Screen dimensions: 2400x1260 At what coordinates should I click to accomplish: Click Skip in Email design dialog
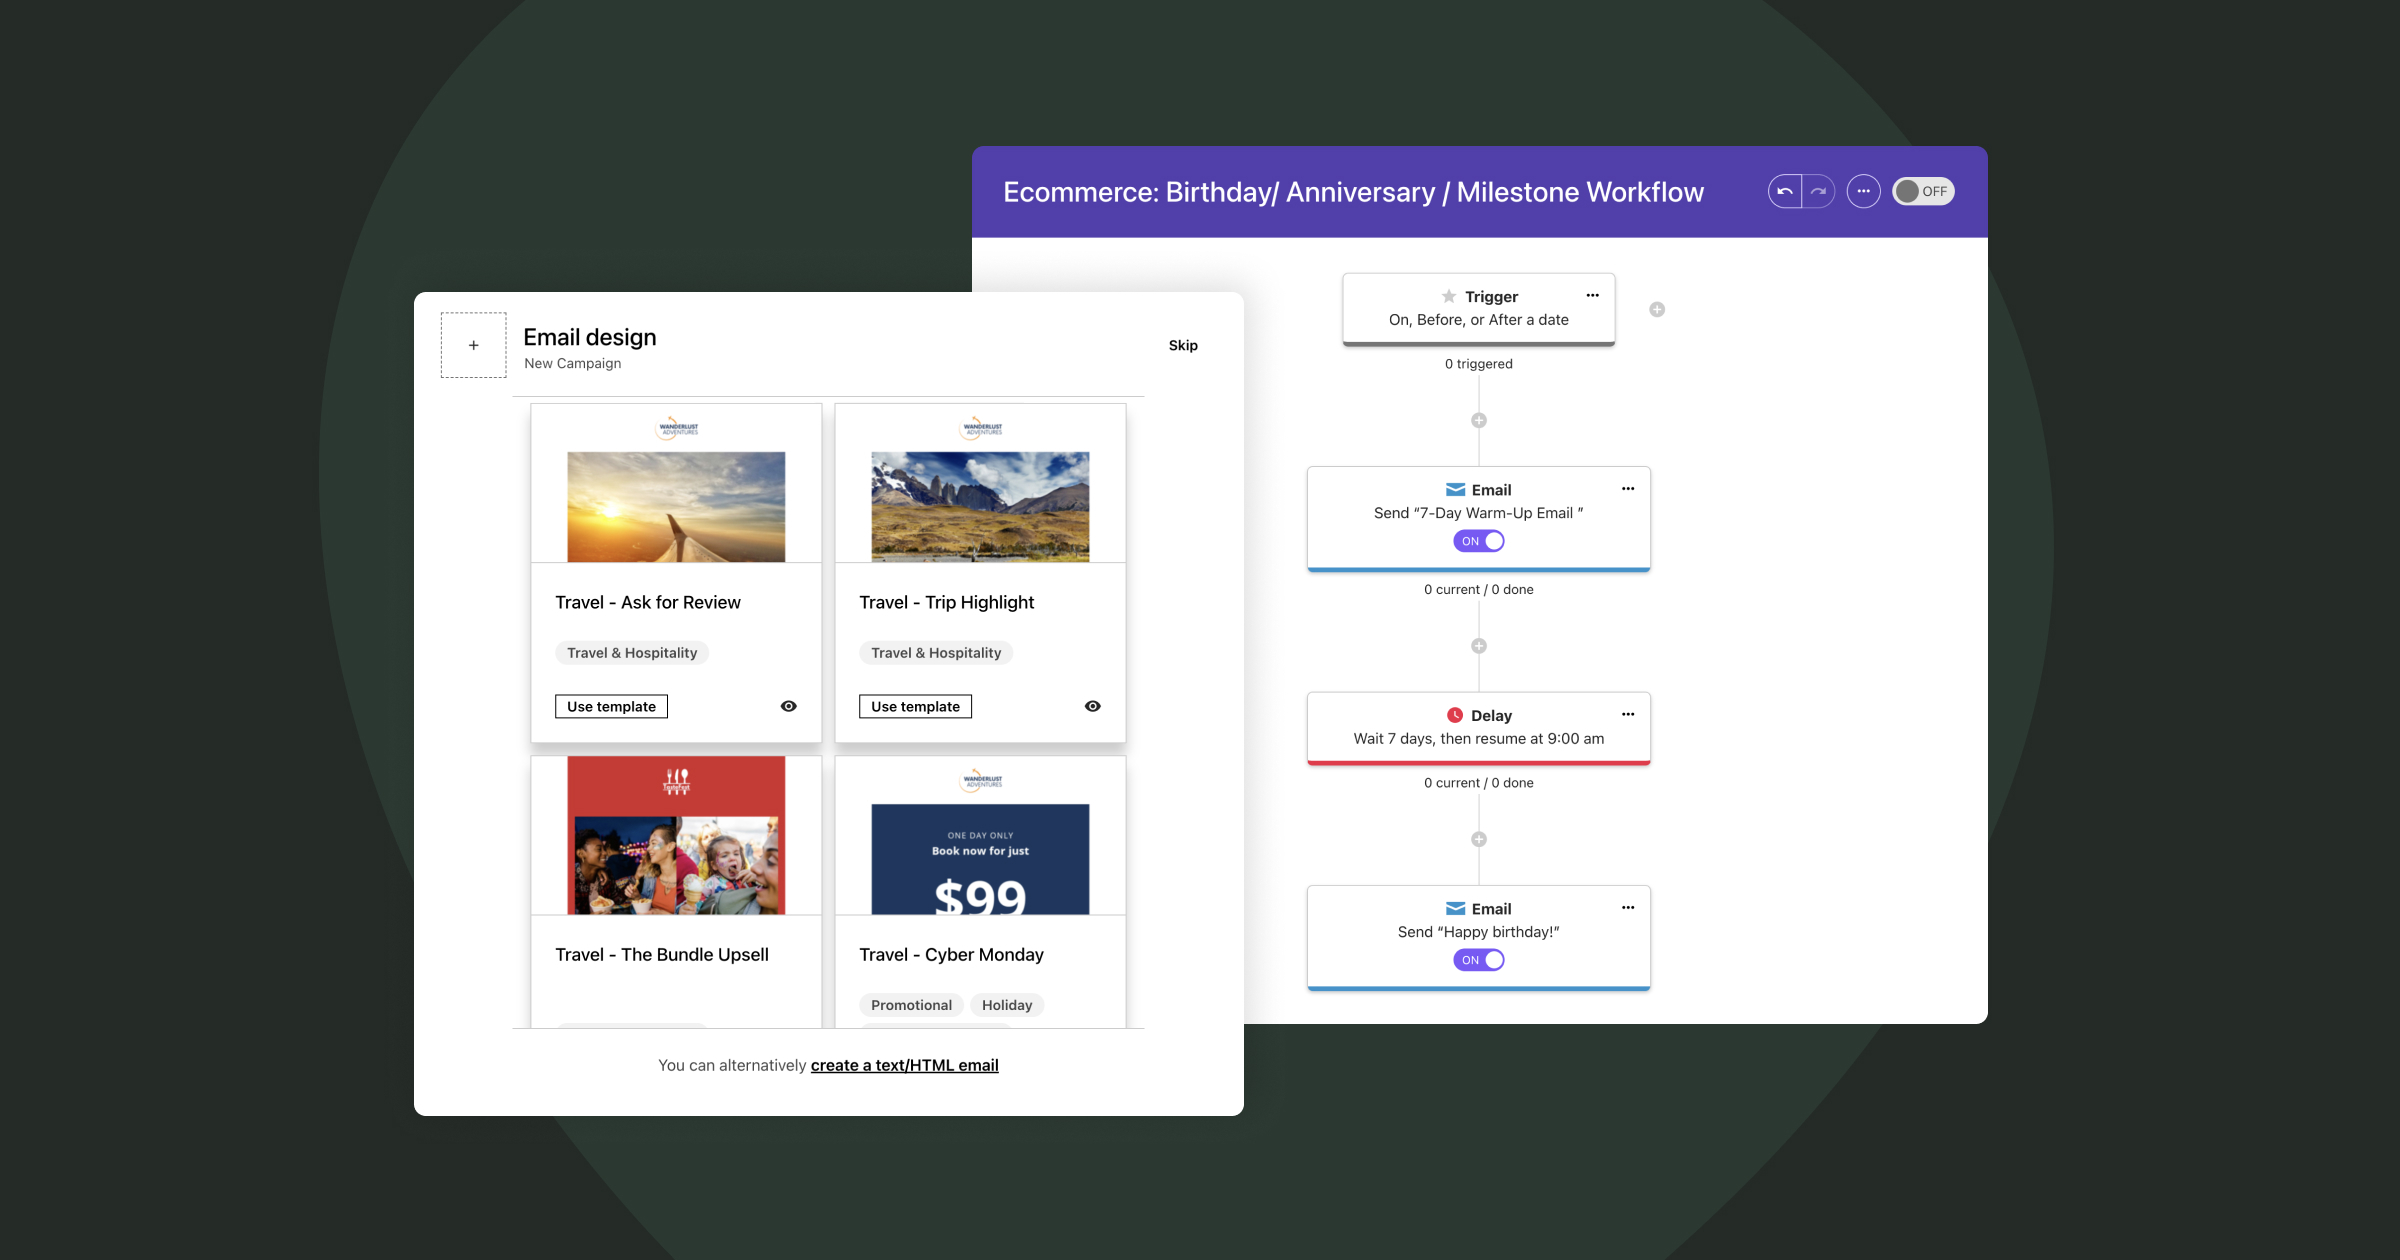pyautogui.click(x=1183, y=345)
